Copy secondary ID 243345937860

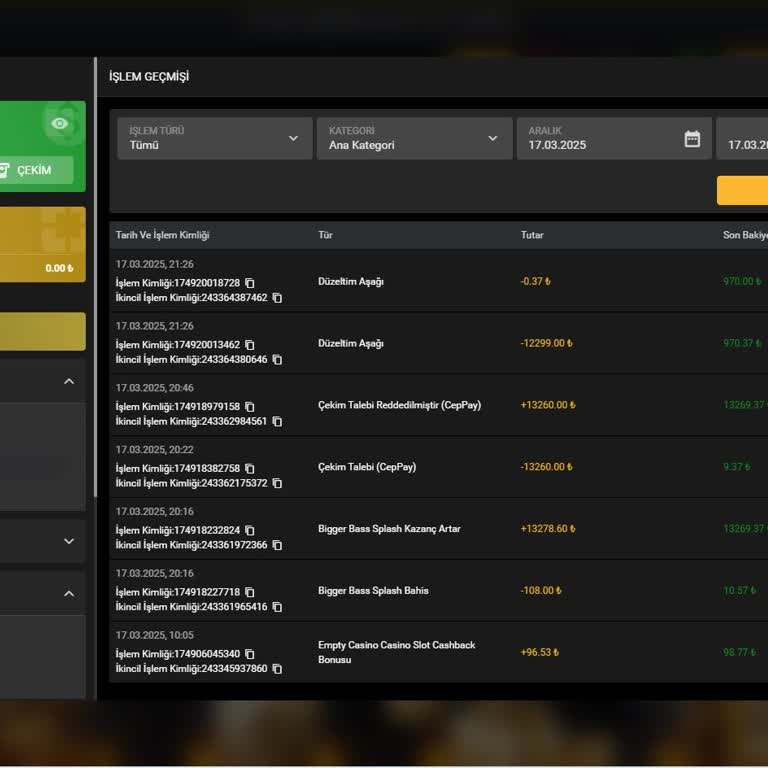(277, 669)
